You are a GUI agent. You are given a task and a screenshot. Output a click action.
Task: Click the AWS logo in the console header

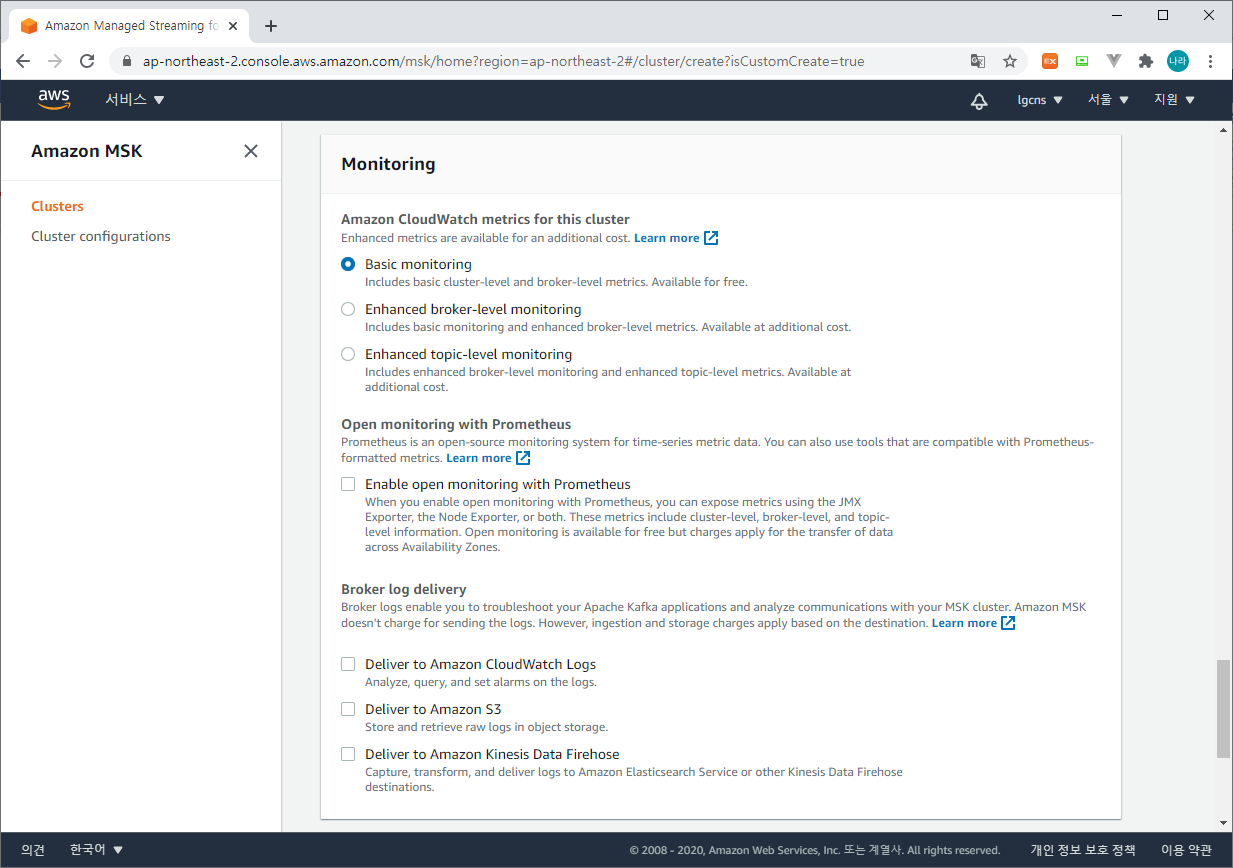[x=54, y=99]
